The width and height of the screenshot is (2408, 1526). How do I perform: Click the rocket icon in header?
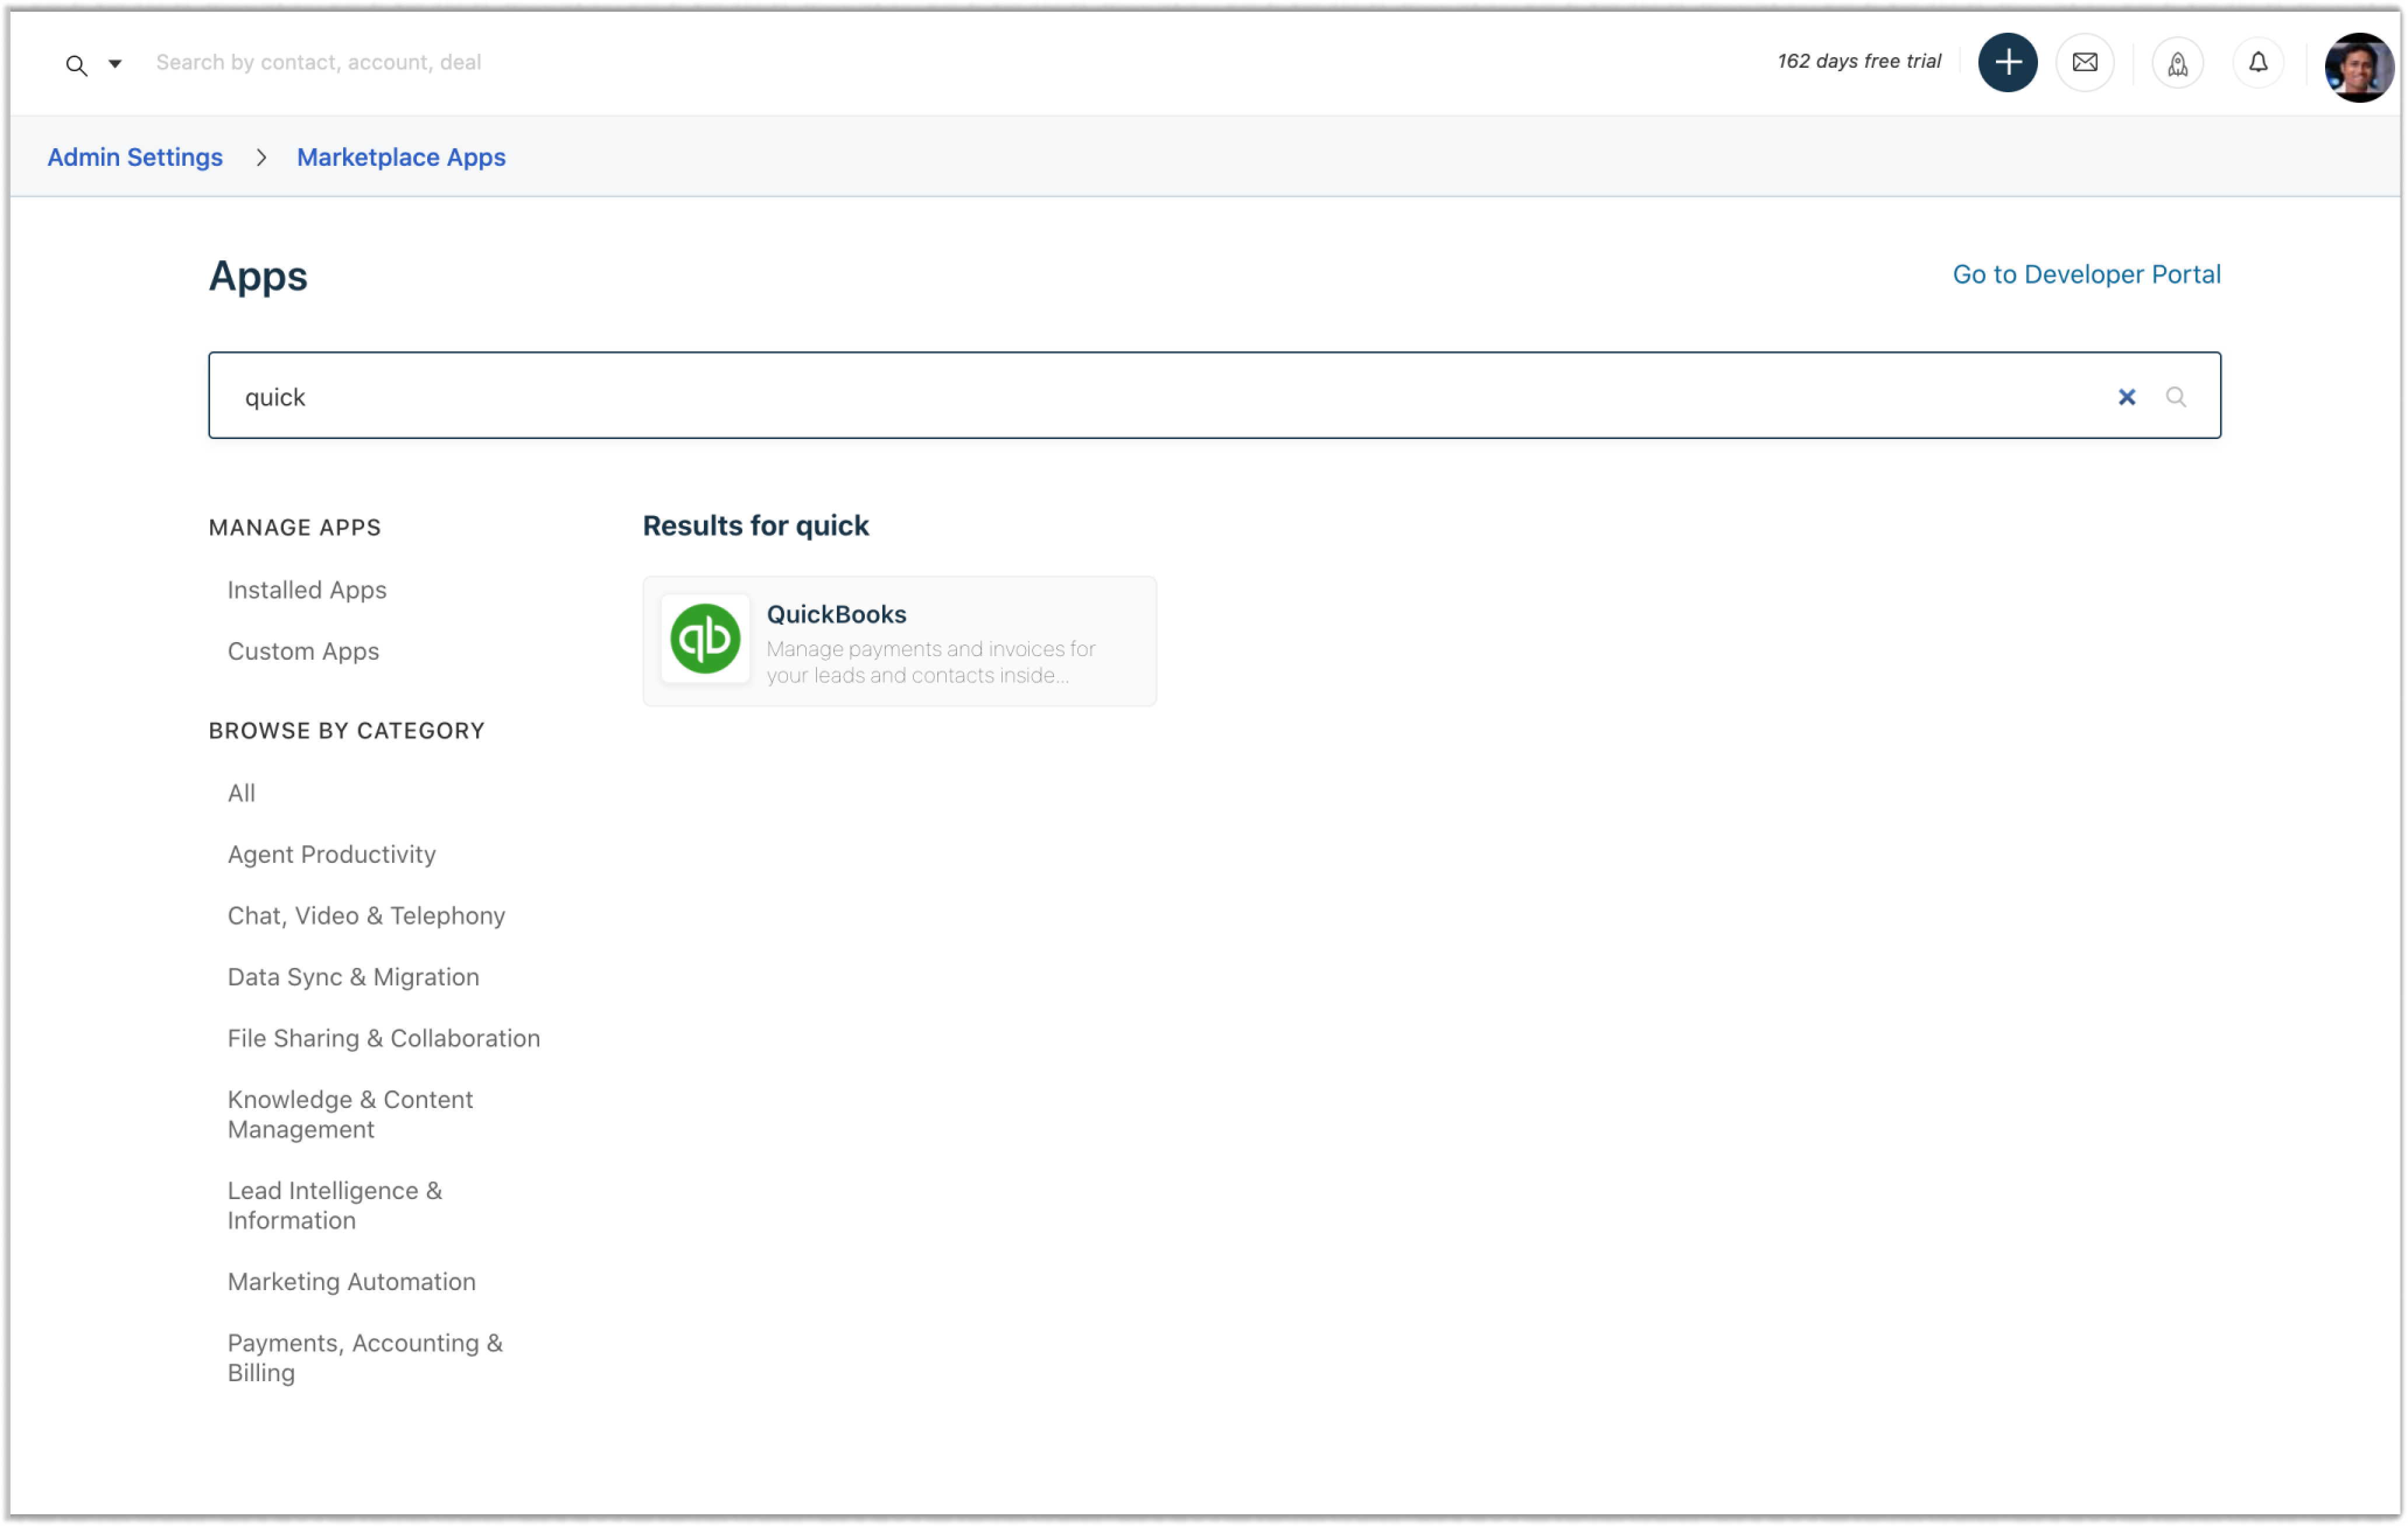[x=2177, y=64]
